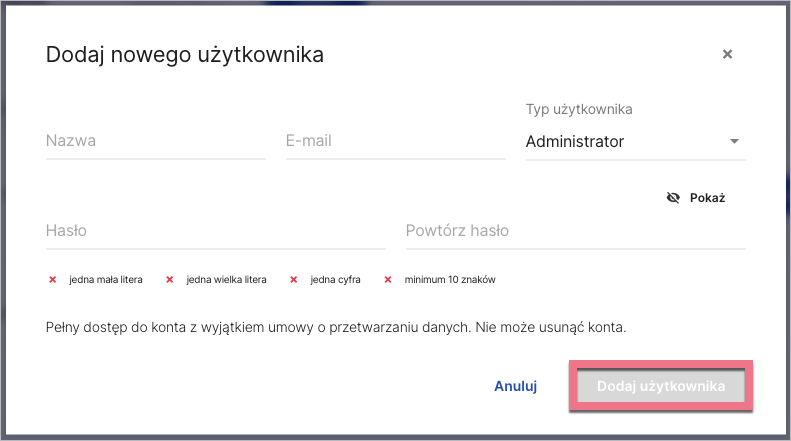Focus the E-mail input field

(395, 141)
